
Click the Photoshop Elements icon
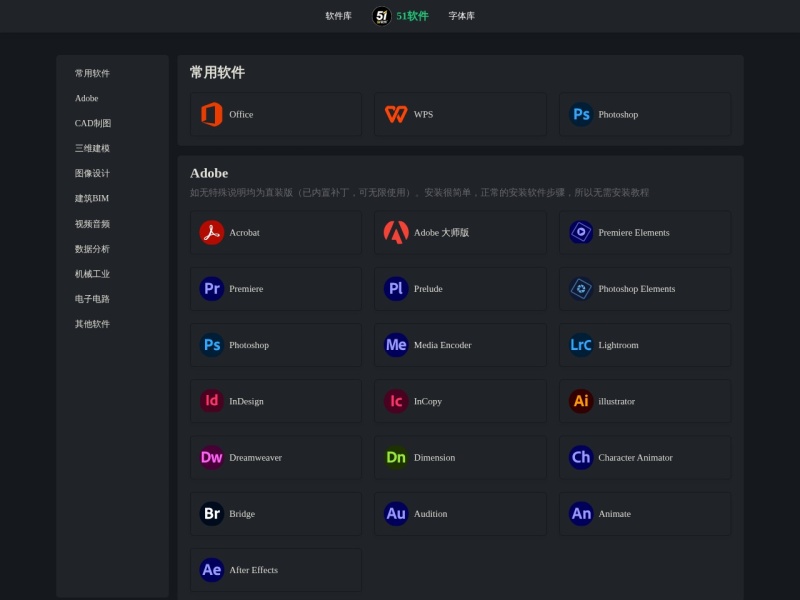tap(581, 289)
